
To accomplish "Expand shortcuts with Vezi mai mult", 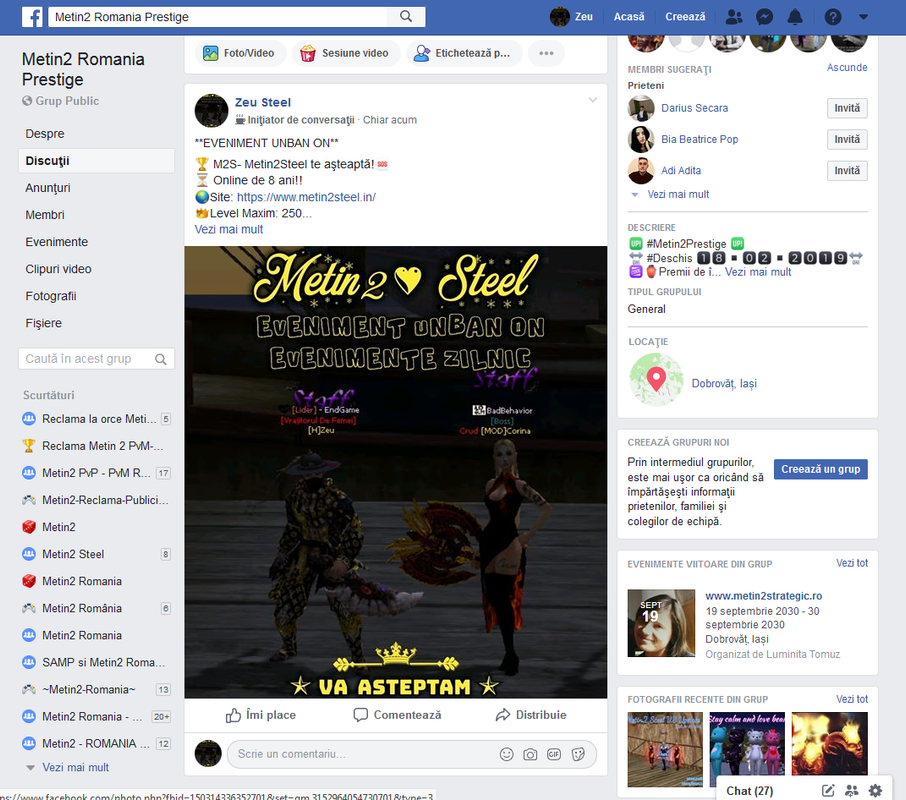I will coord(75,768).
